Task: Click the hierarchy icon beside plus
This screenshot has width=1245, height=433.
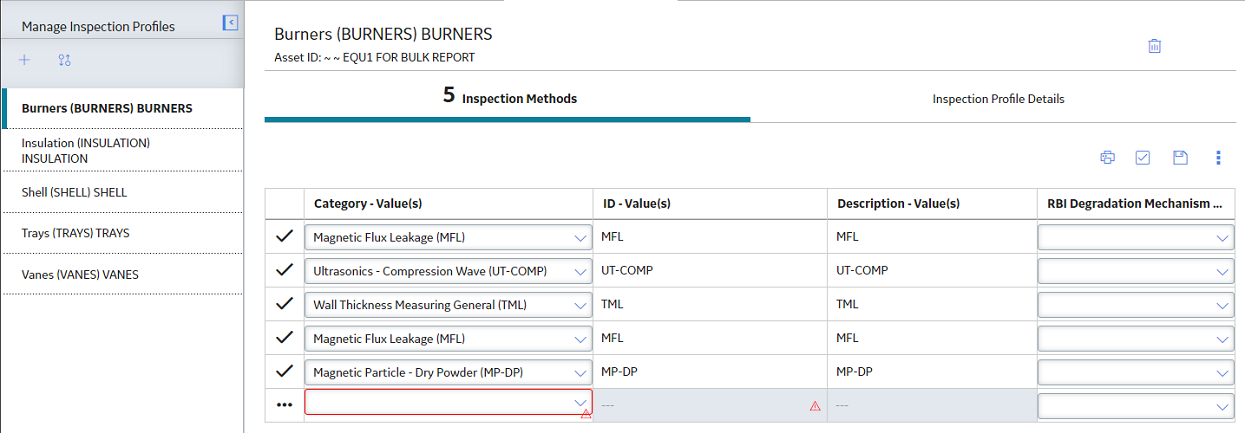Action: point(65,60)
